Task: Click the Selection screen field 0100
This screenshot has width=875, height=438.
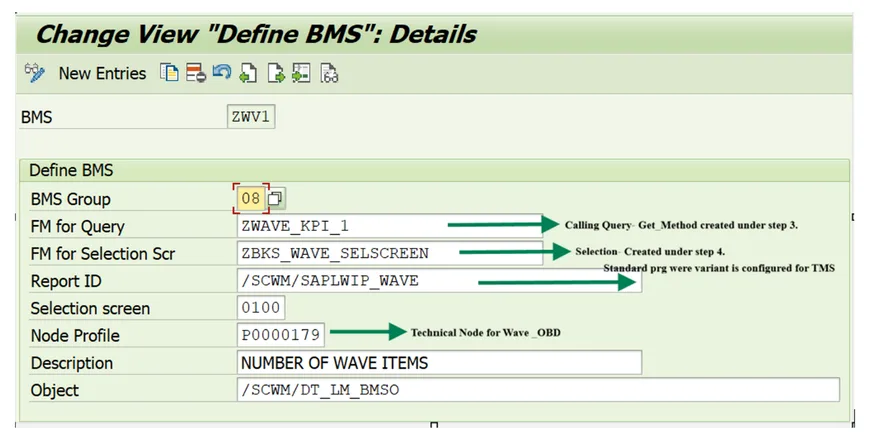Action: 261,307
